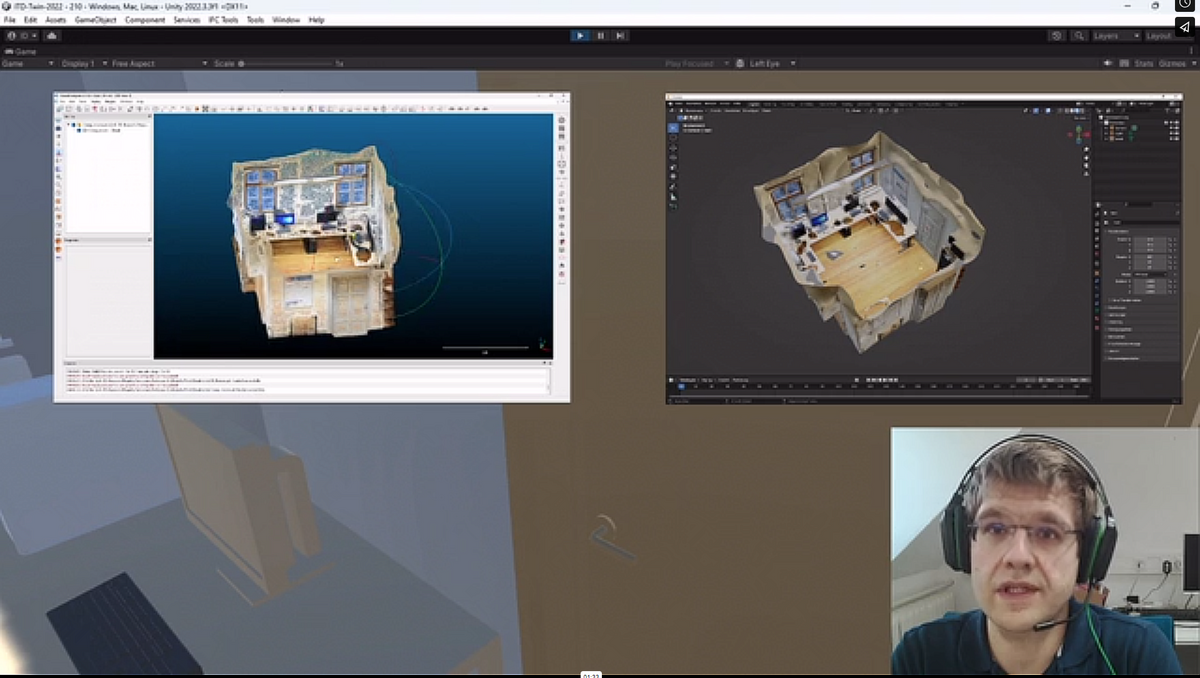Open the Account dropdown button
The image size is (1200, 678).
(x=22, y=35)
